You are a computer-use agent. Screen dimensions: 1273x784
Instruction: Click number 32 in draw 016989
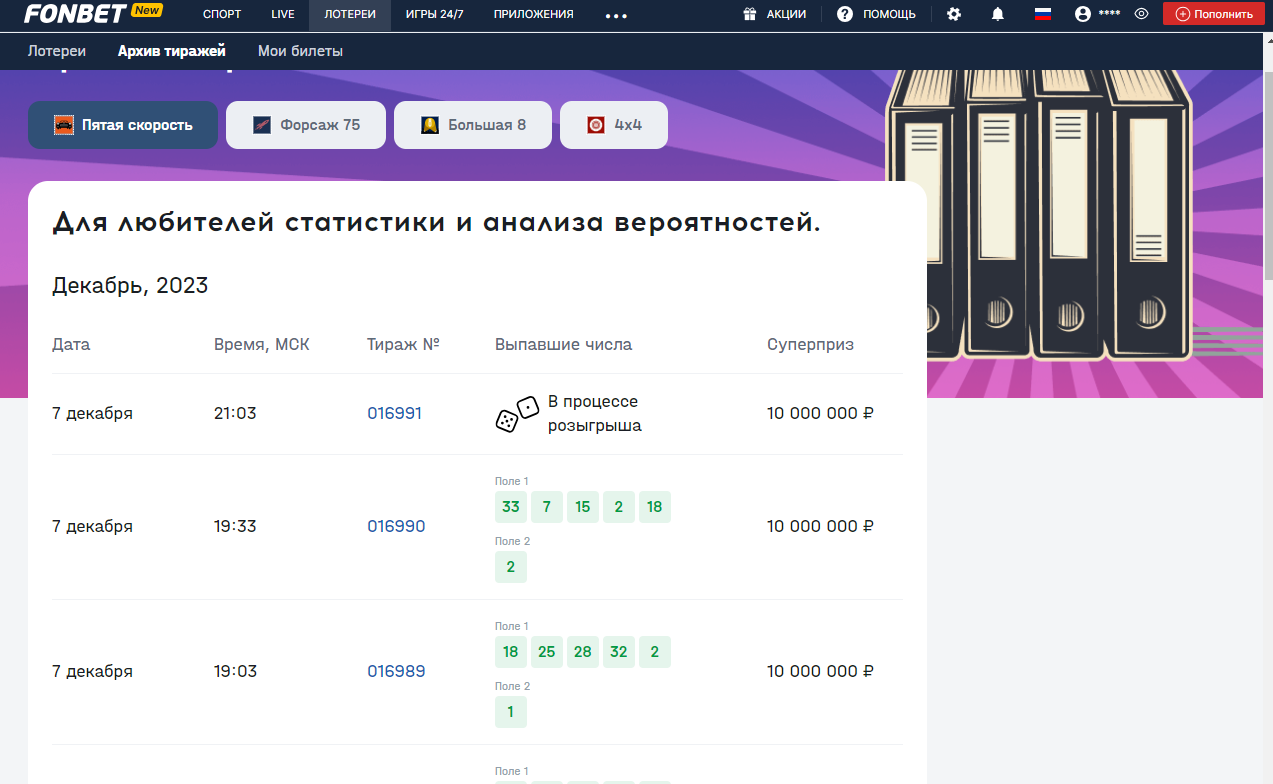point(619,652)
